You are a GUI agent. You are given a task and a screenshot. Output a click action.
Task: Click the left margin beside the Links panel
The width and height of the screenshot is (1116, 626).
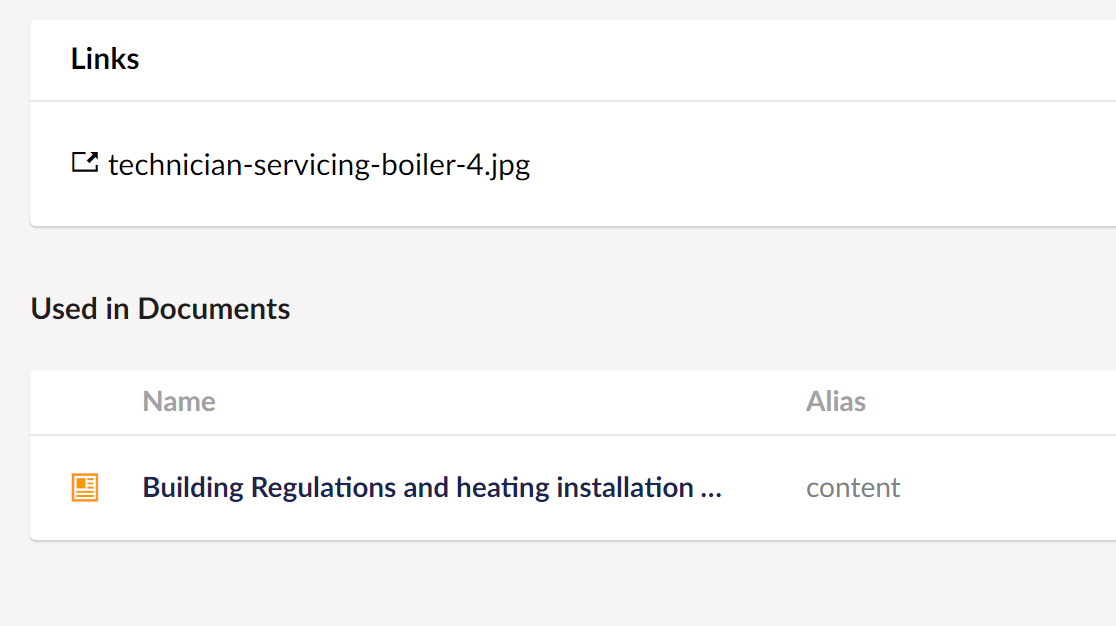[14, 122]
